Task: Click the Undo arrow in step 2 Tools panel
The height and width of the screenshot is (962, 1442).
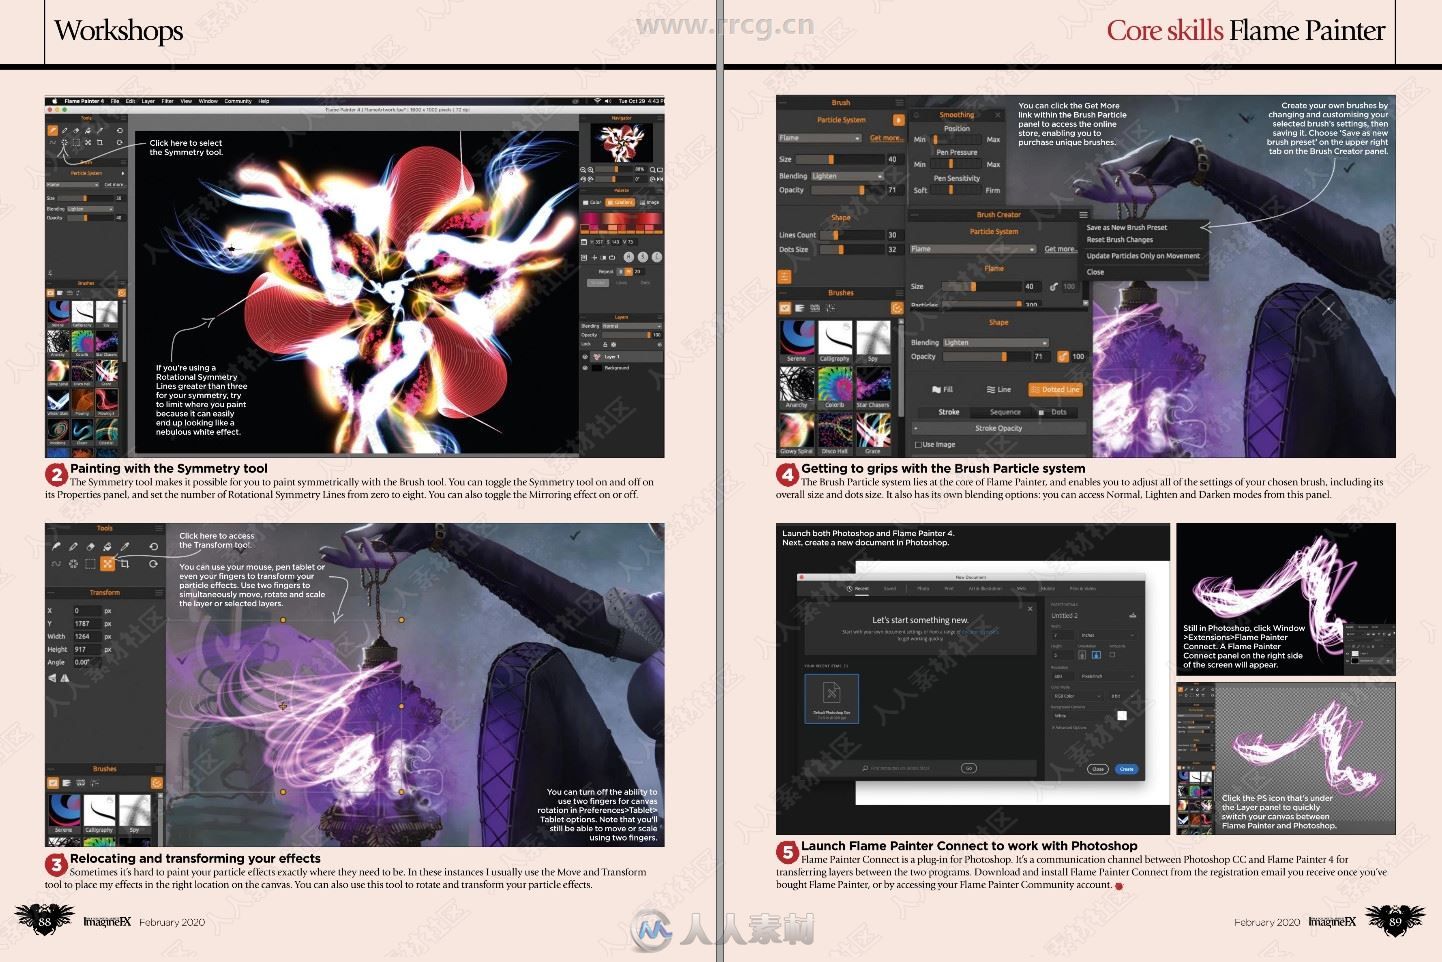Action: click(x=119, y=130)
